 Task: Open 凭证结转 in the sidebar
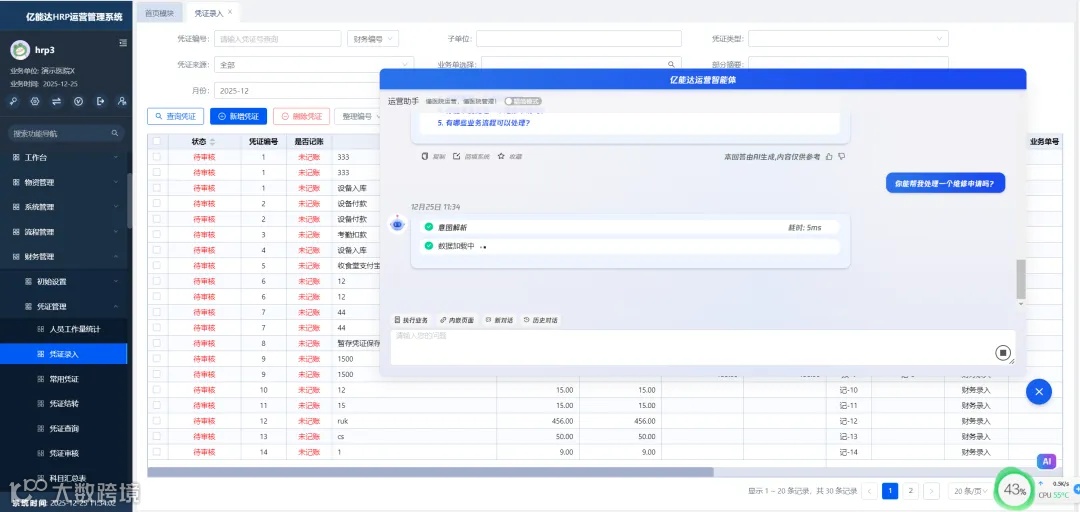pyautogui.click(x=64, y=404)
